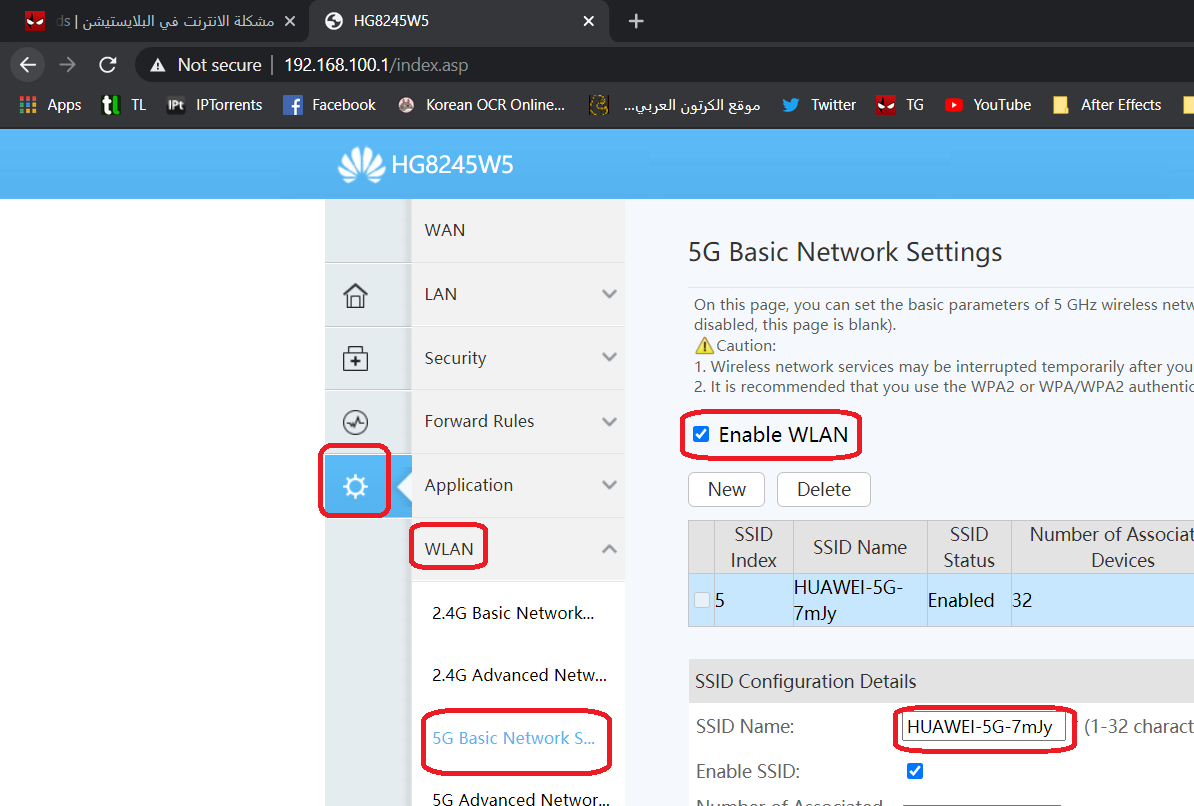The image size is (1194, 806).
Task: Expand the Application menu chevron
Action: 609,485
